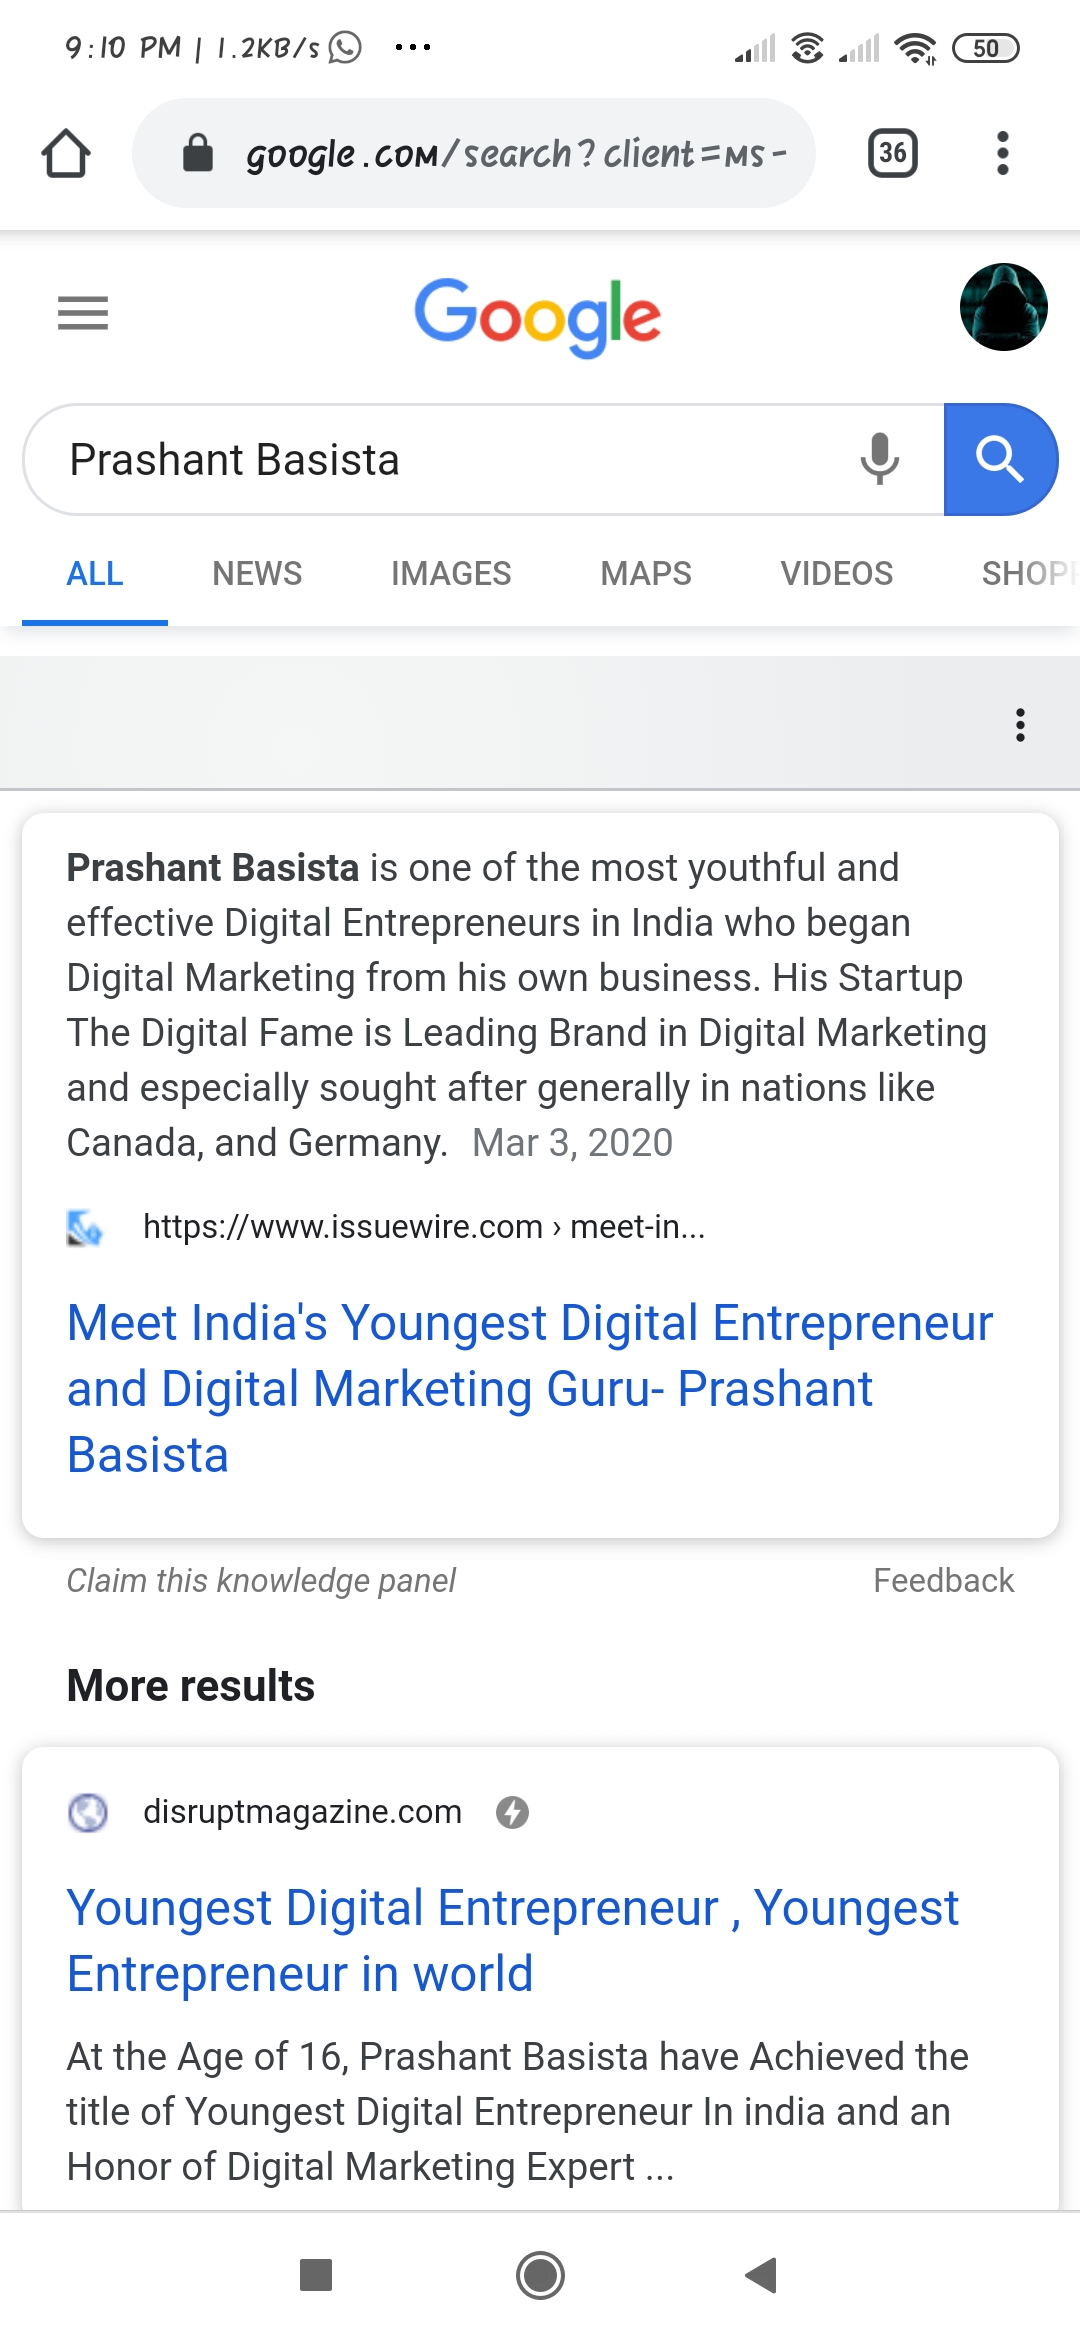Tap the Feedback link
Image resolution: width=1080 pixels, height=2340 pixels.
click(x=943, y=1581)
